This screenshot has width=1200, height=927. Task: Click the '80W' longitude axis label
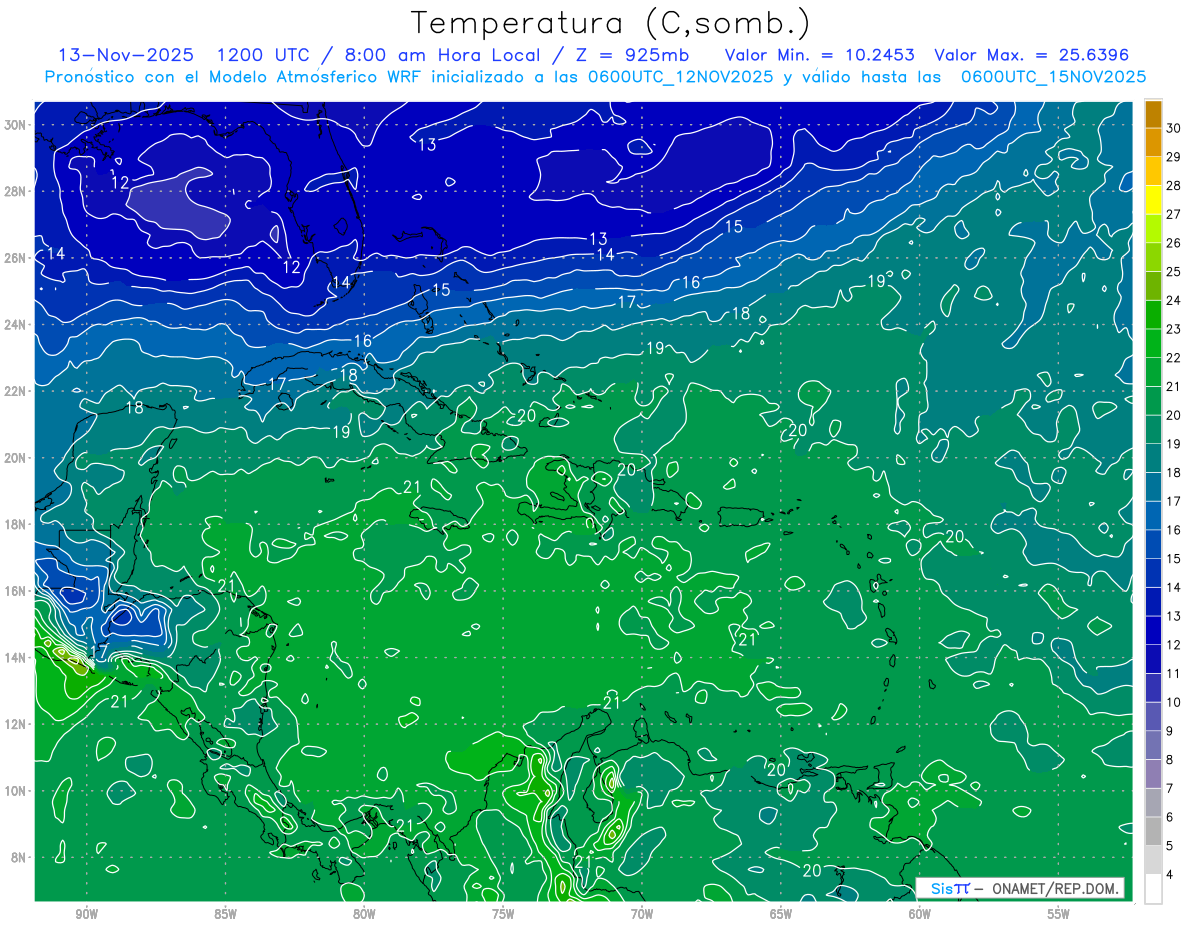(364, 914)
